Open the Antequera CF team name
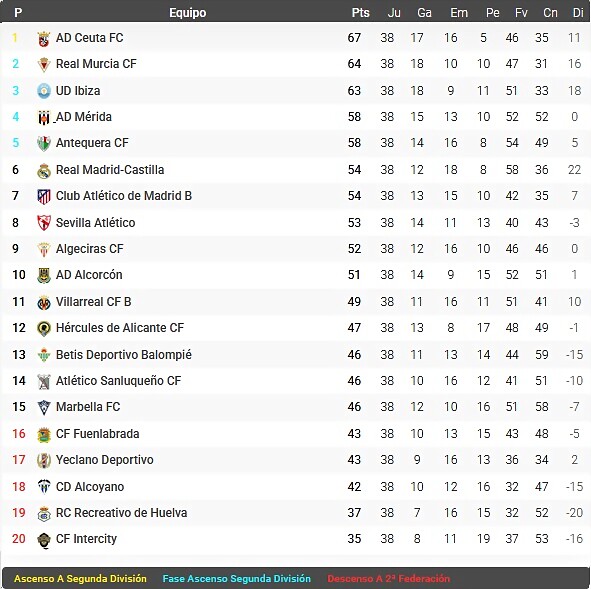The width and height of the screenshot is (591, 589). click(x=92, y=143)
